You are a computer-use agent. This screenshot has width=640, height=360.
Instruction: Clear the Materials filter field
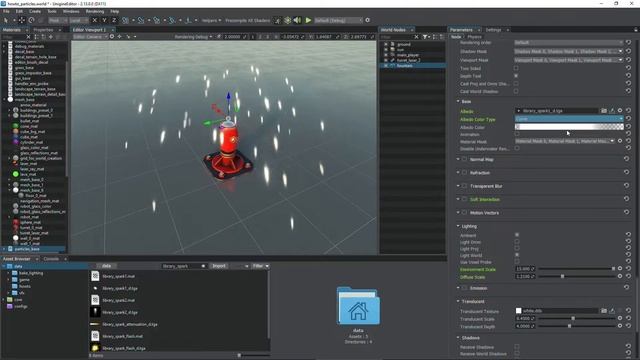coord(28,37)
